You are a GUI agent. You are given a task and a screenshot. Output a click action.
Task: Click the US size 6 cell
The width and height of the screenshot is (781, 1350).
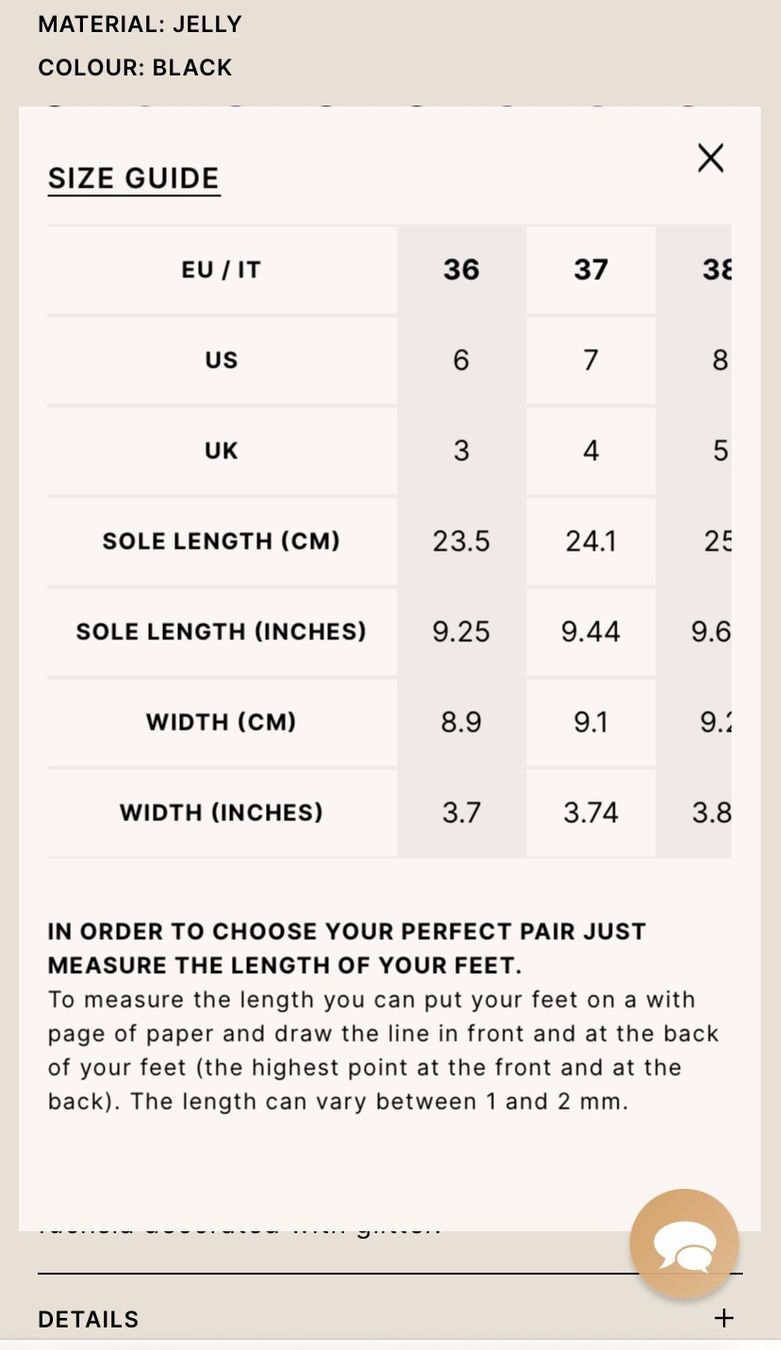pos(461,360)
